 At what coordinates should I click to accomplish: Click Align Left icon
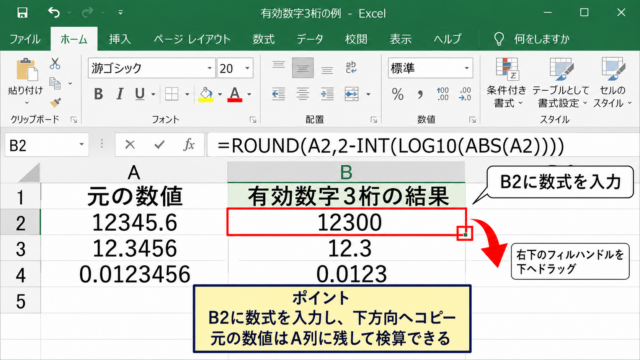[x=278, y=94]
